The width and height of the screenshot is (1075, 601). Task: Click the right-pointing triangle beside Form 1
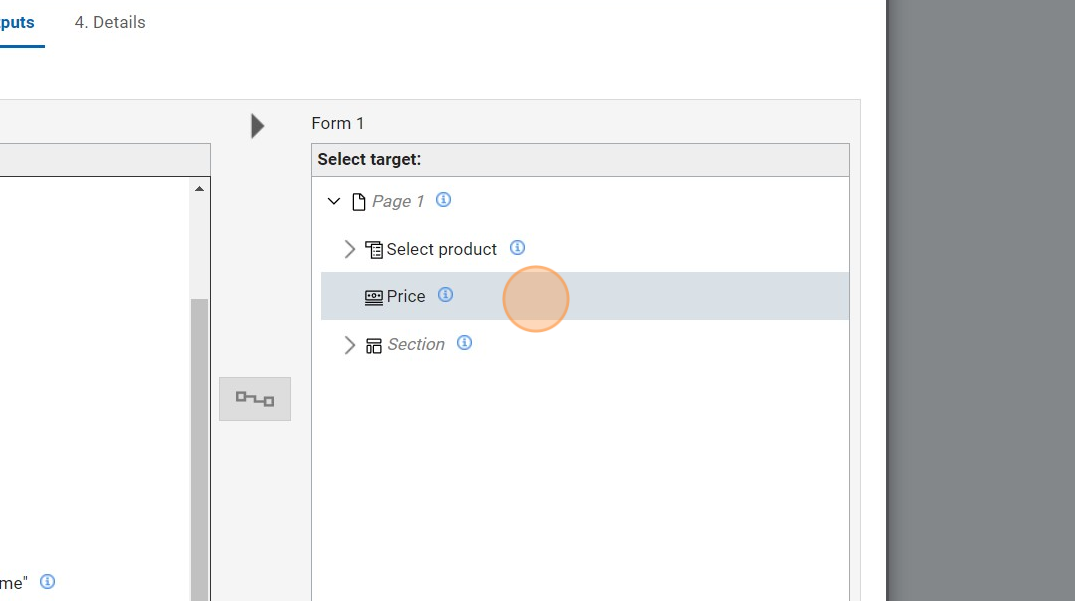pyautogui.click(x=258, y=125)
